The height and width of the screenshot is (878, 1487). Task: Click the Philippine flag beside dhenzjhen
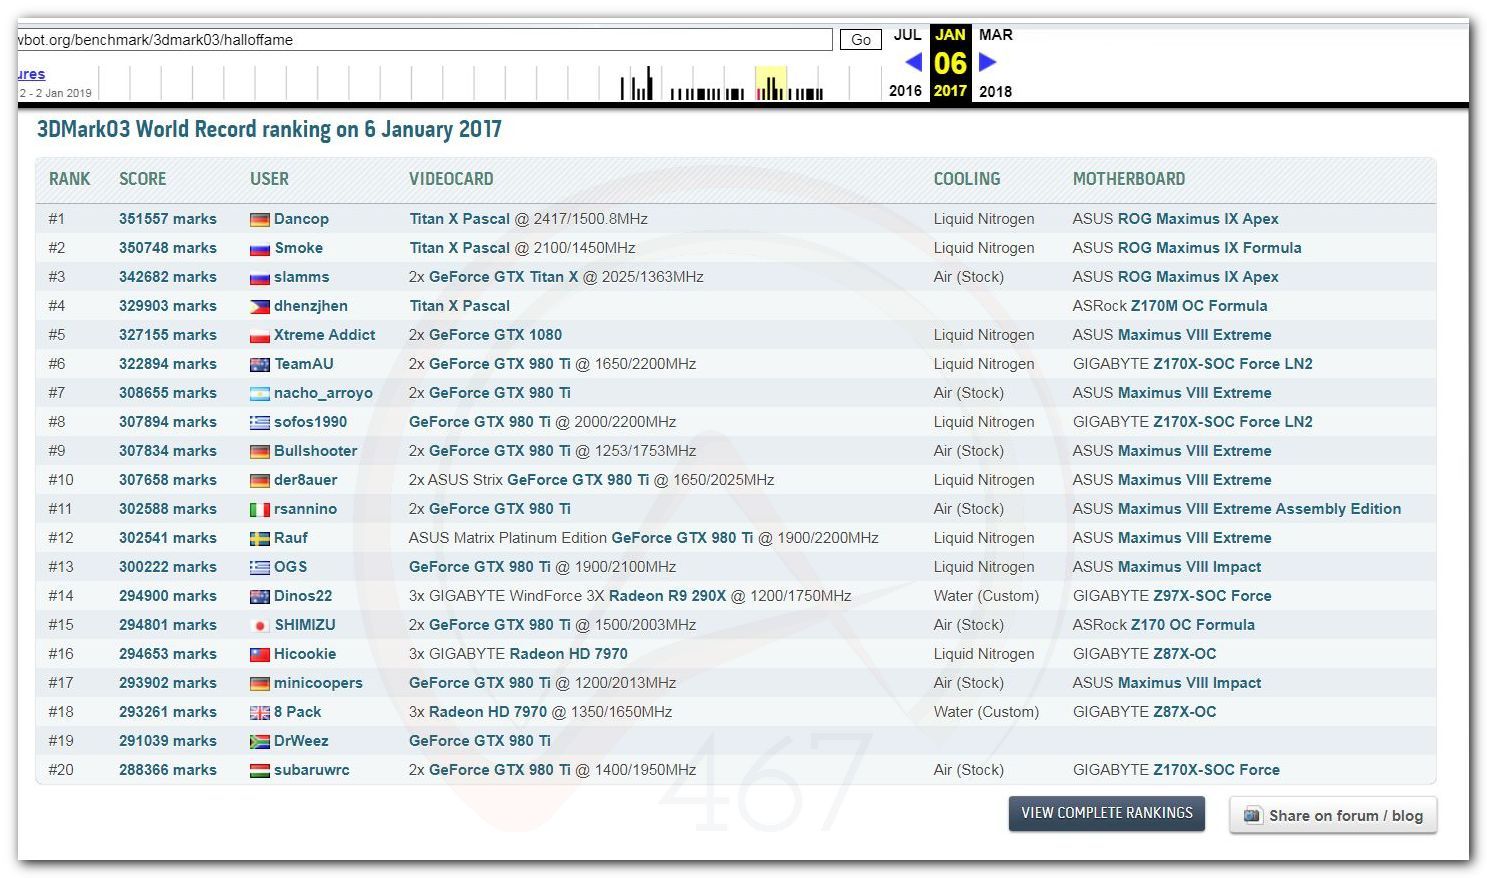[x=259, y=307]
